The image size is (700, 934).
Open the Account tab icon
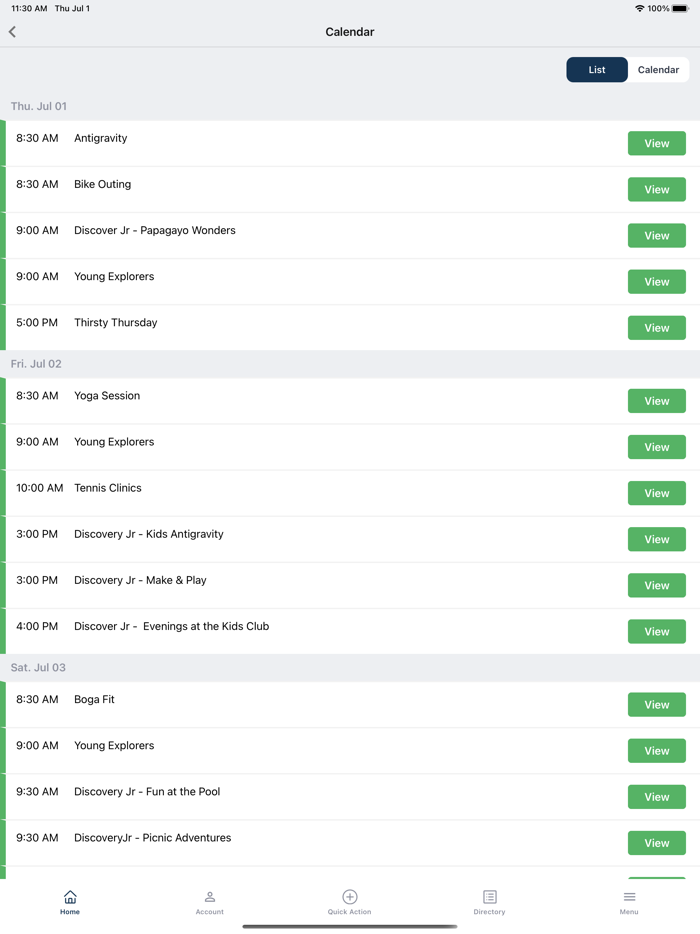click(x=210, y=897)
